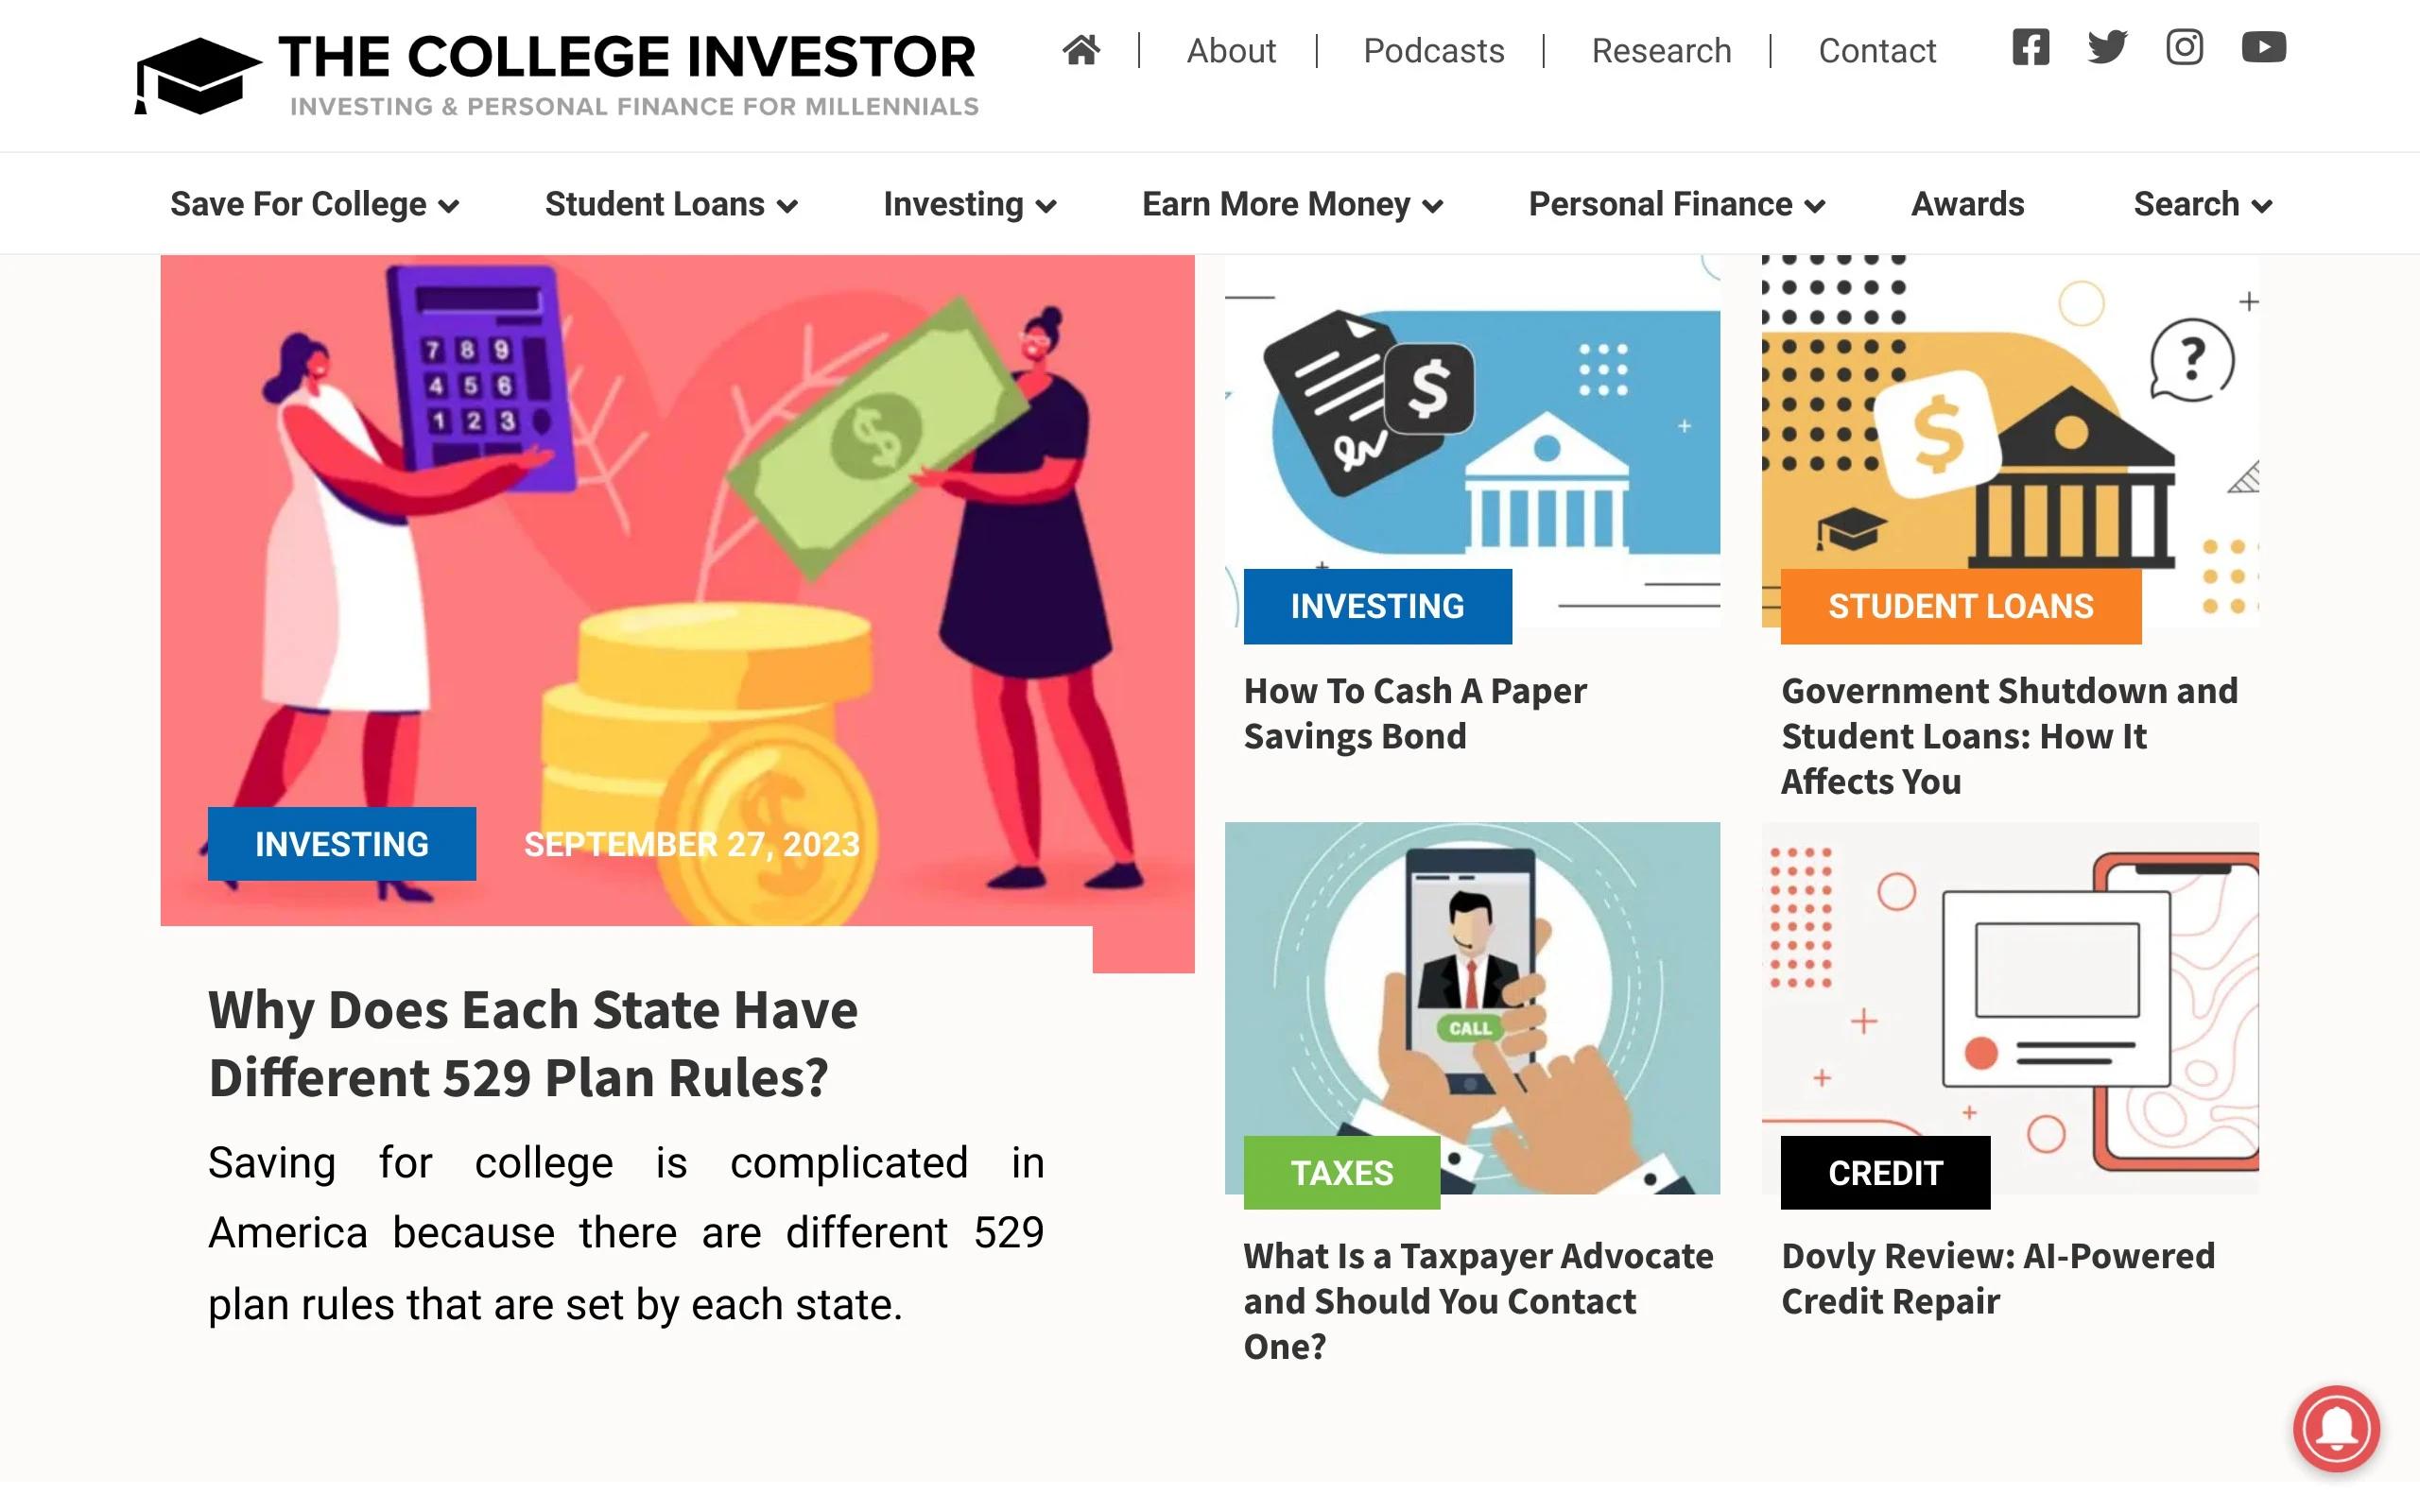
Task: Open the Search dropdown
Action: pos(2202,204)
